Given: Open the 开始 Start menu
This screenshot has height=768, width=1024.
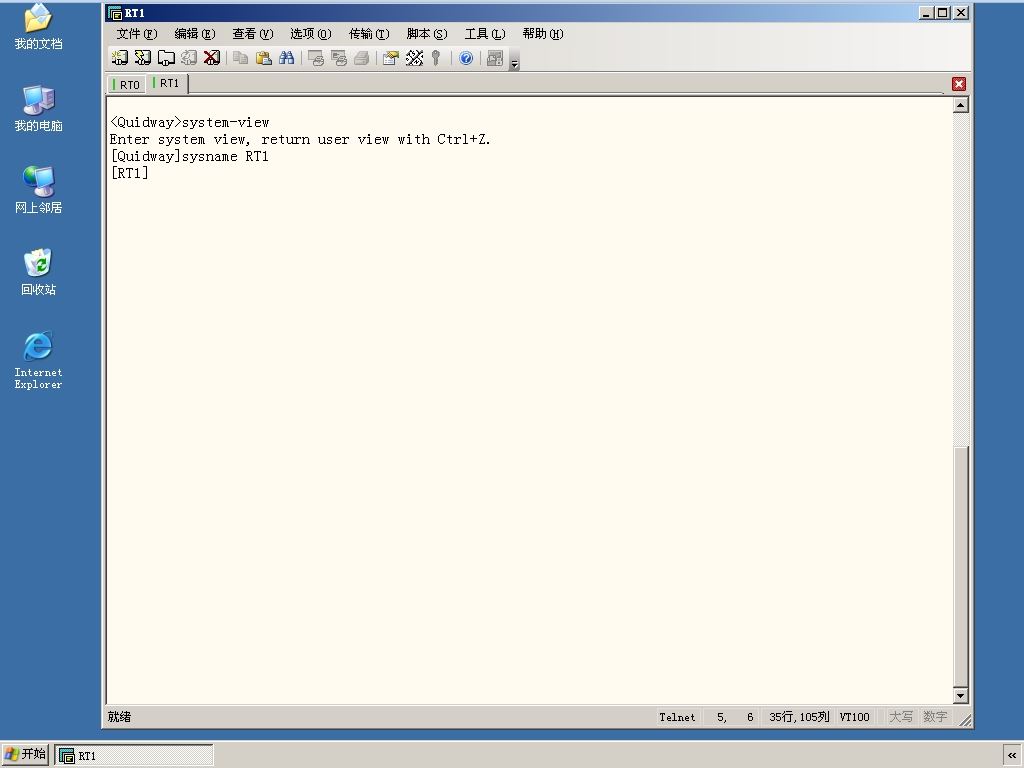Looking at the screenshot, I should point(25,754).
